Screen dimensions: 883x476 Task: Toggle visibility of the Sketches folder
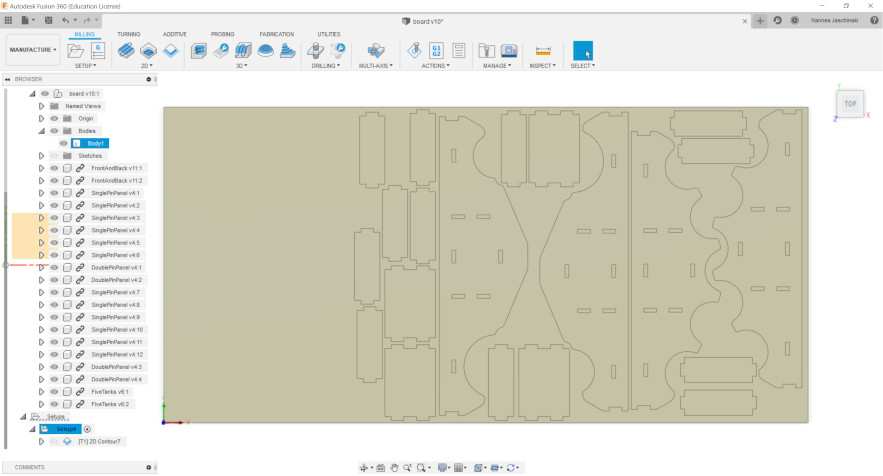(x=54, y=155)
